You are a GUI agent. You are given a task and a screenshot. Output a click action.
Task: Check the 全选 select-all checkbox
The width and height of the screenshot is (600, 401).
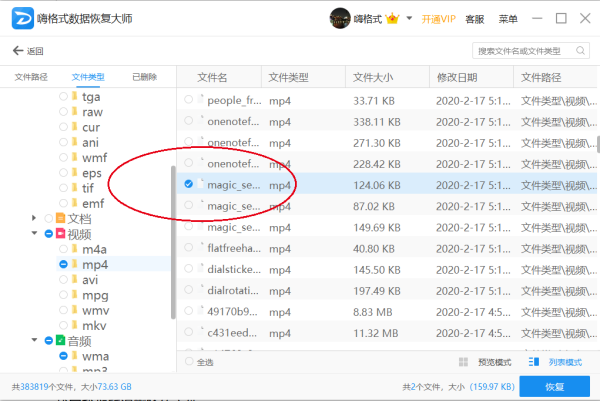click(188, 362)
